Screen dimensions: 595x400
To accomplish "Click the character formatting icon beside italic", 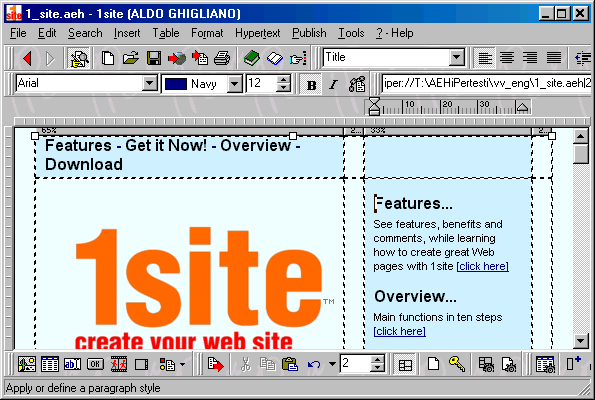I will coord(357,84).
